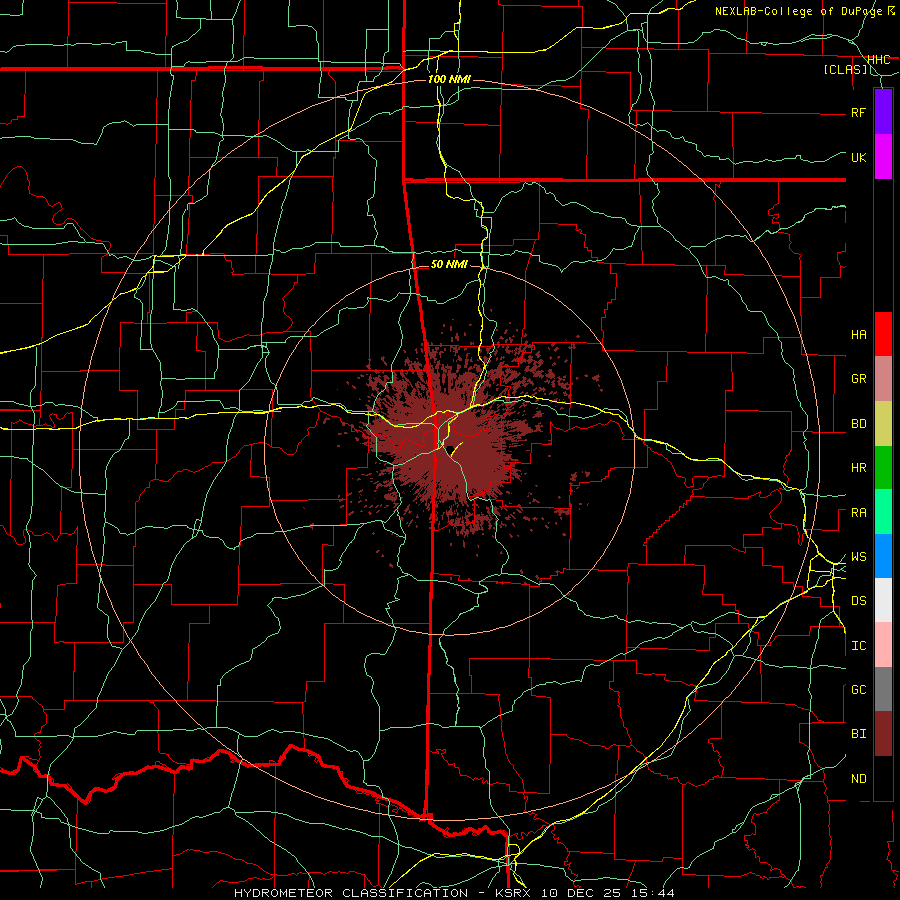900x900 pixels.
Task: Click the DS white legend swatch
Action: (x=883, y=600)
